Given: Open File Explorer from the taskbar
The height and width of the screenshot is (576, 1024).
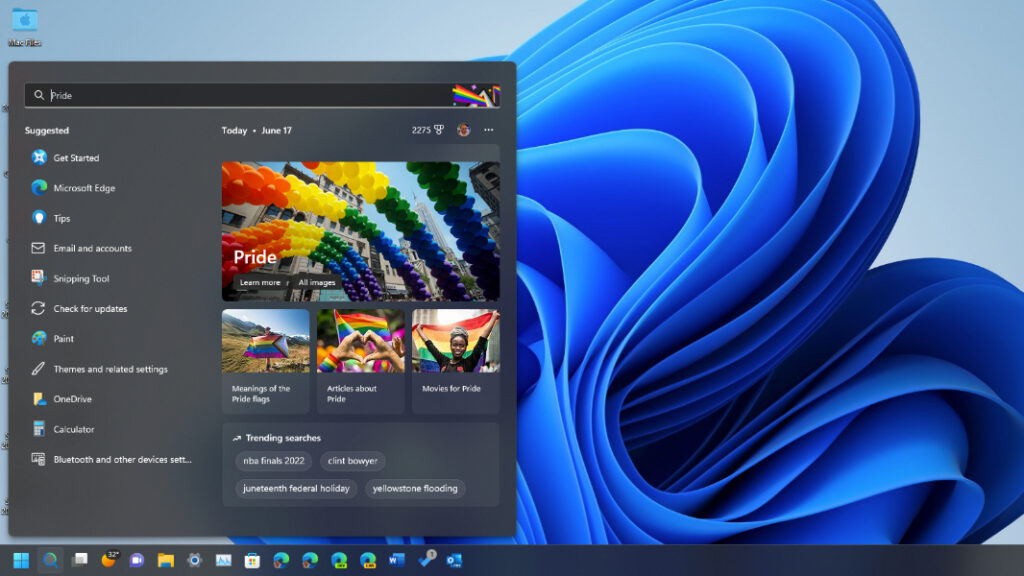Looking at the screenshot, I should pyautogui.click(x=166, y=560).
